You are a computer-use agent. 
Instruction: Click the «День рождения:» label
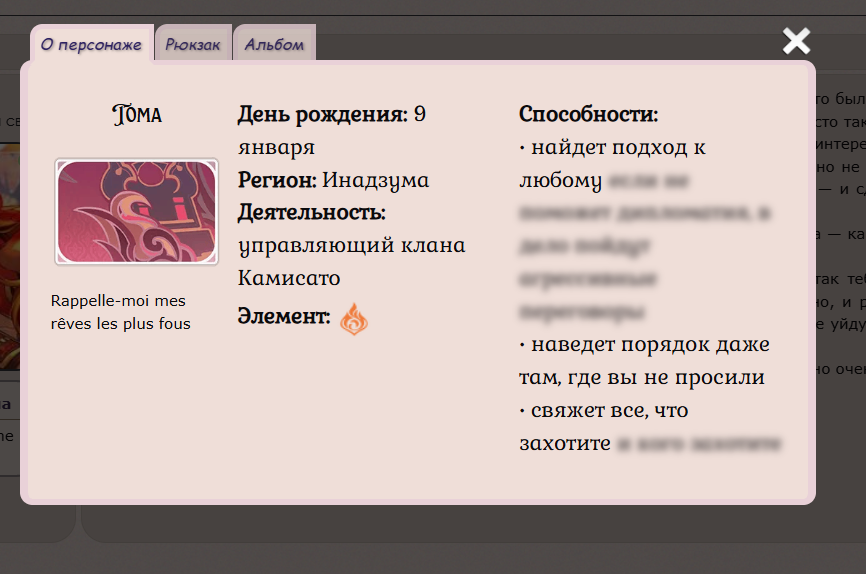[323, 114]
